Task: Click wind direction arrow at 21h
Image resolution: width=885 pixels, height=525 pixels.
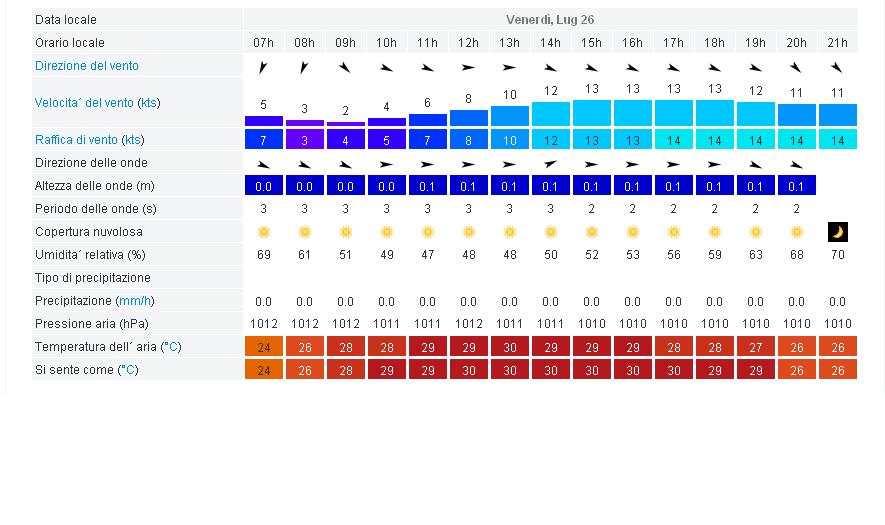Action: (x=838, y=67)
